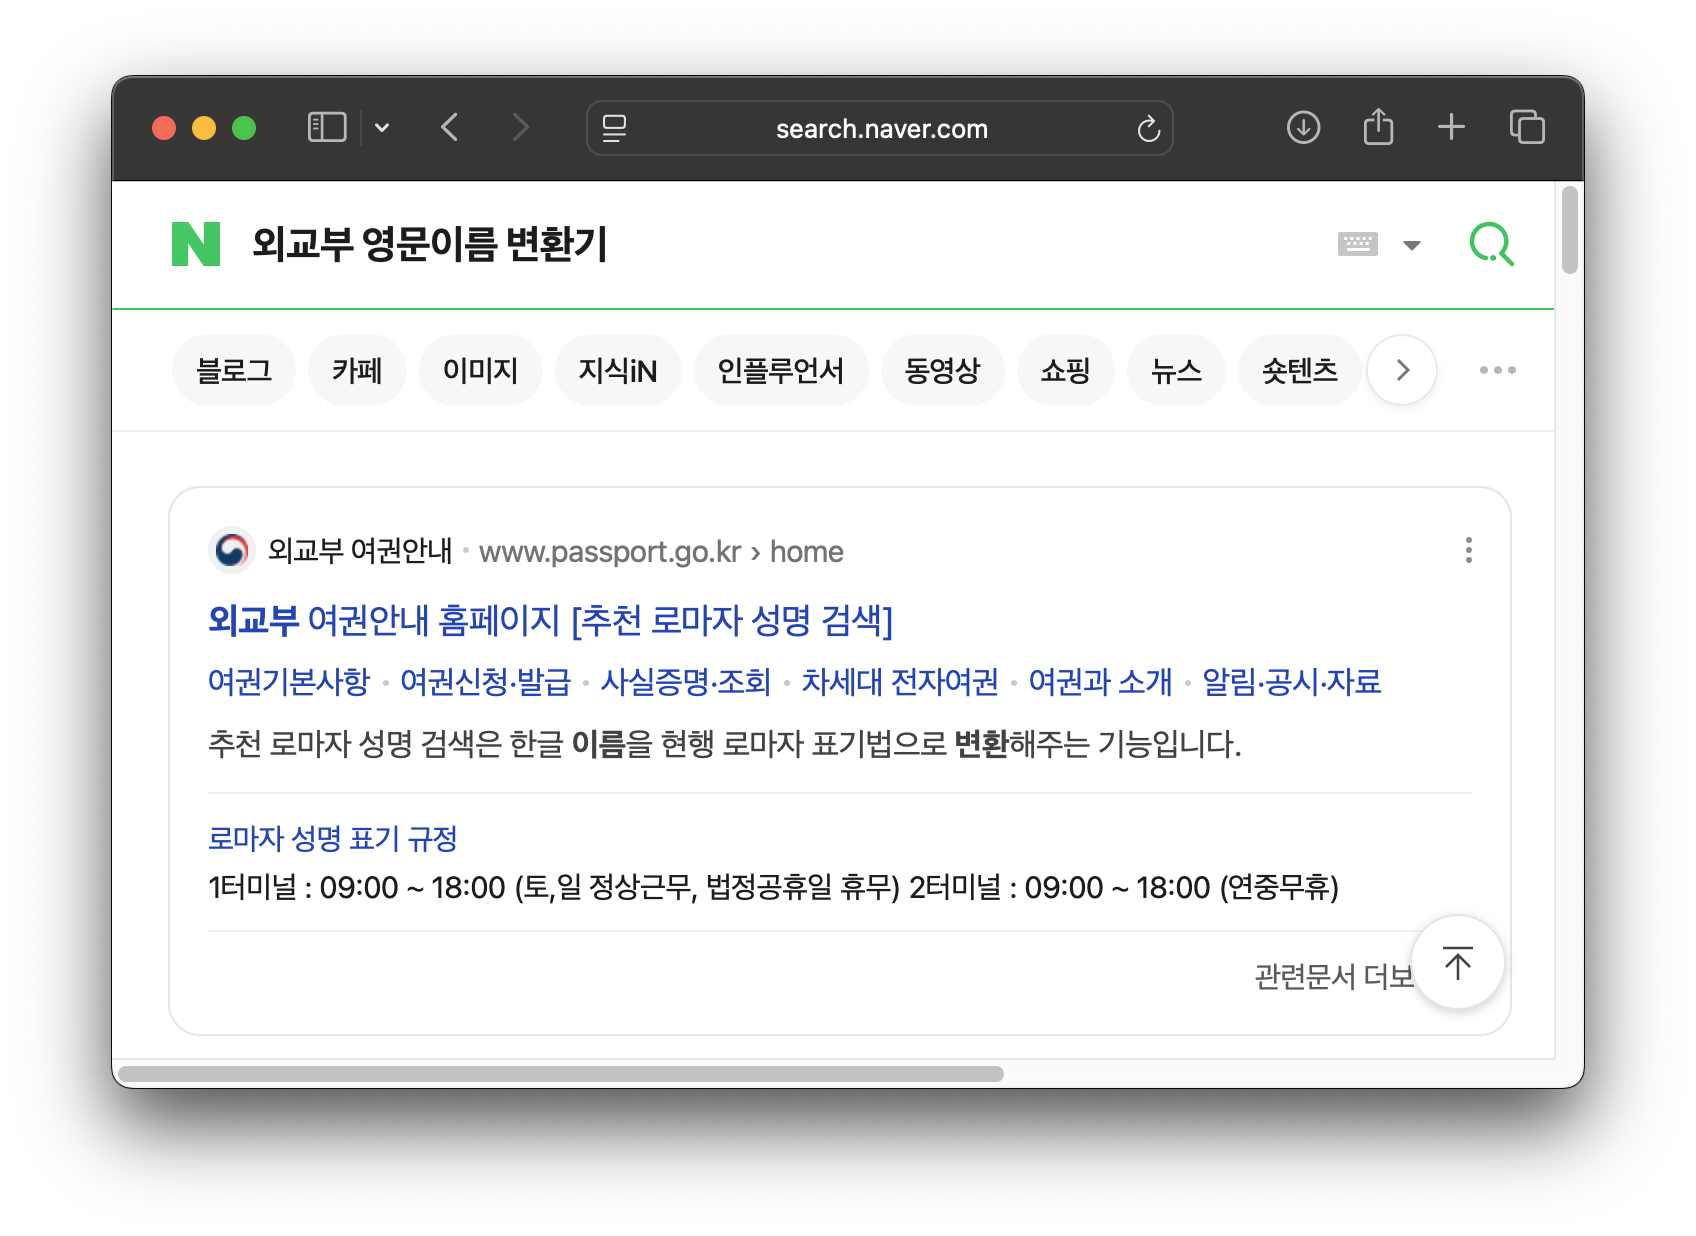Open the 로마자 성명 표기 규정 link
This screenshot has width=1696, height=1236.
coord(332,838)
